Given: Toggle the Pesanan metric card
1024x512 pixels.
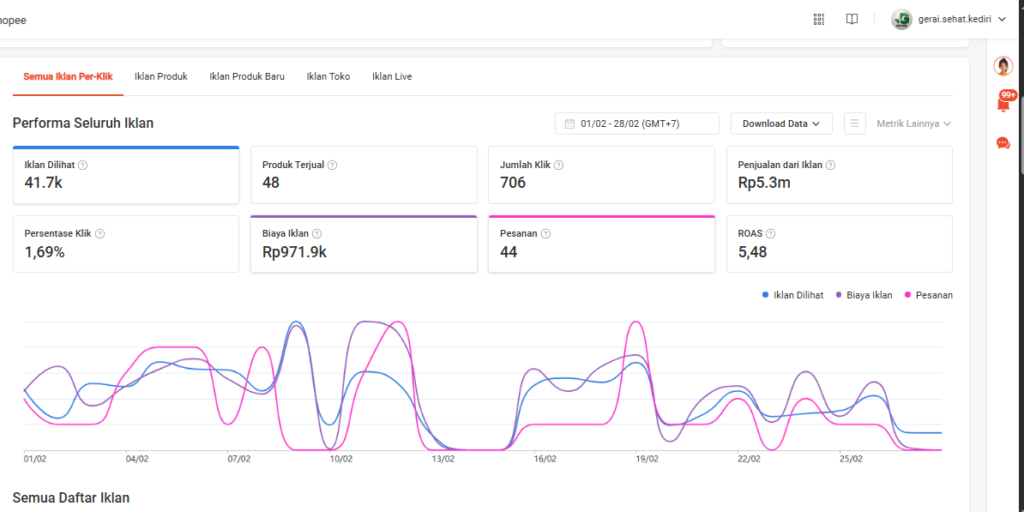Looking at the screenshot, I should 601,244.
